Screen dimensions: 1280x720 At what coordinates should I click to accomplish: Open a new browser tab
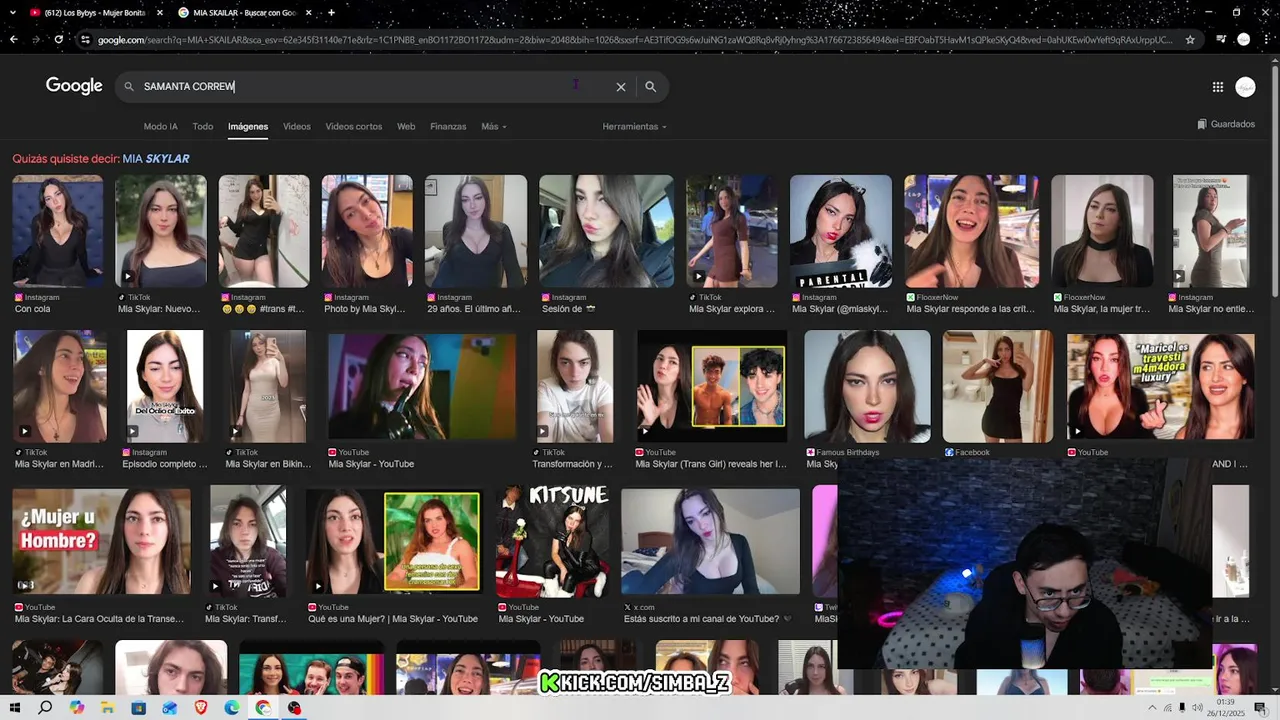[x=331, y=13]
